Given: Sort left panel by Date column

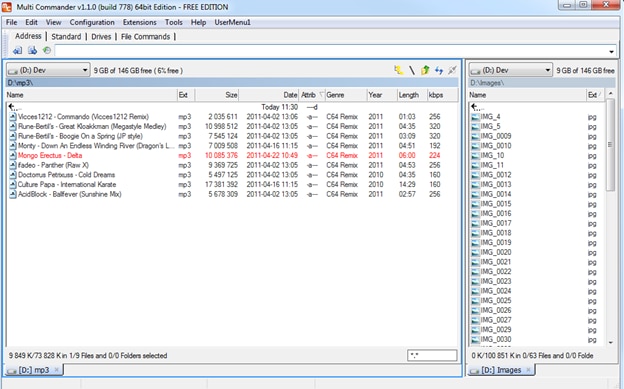Looking at the screenshot, I should (x=269, y=95).
